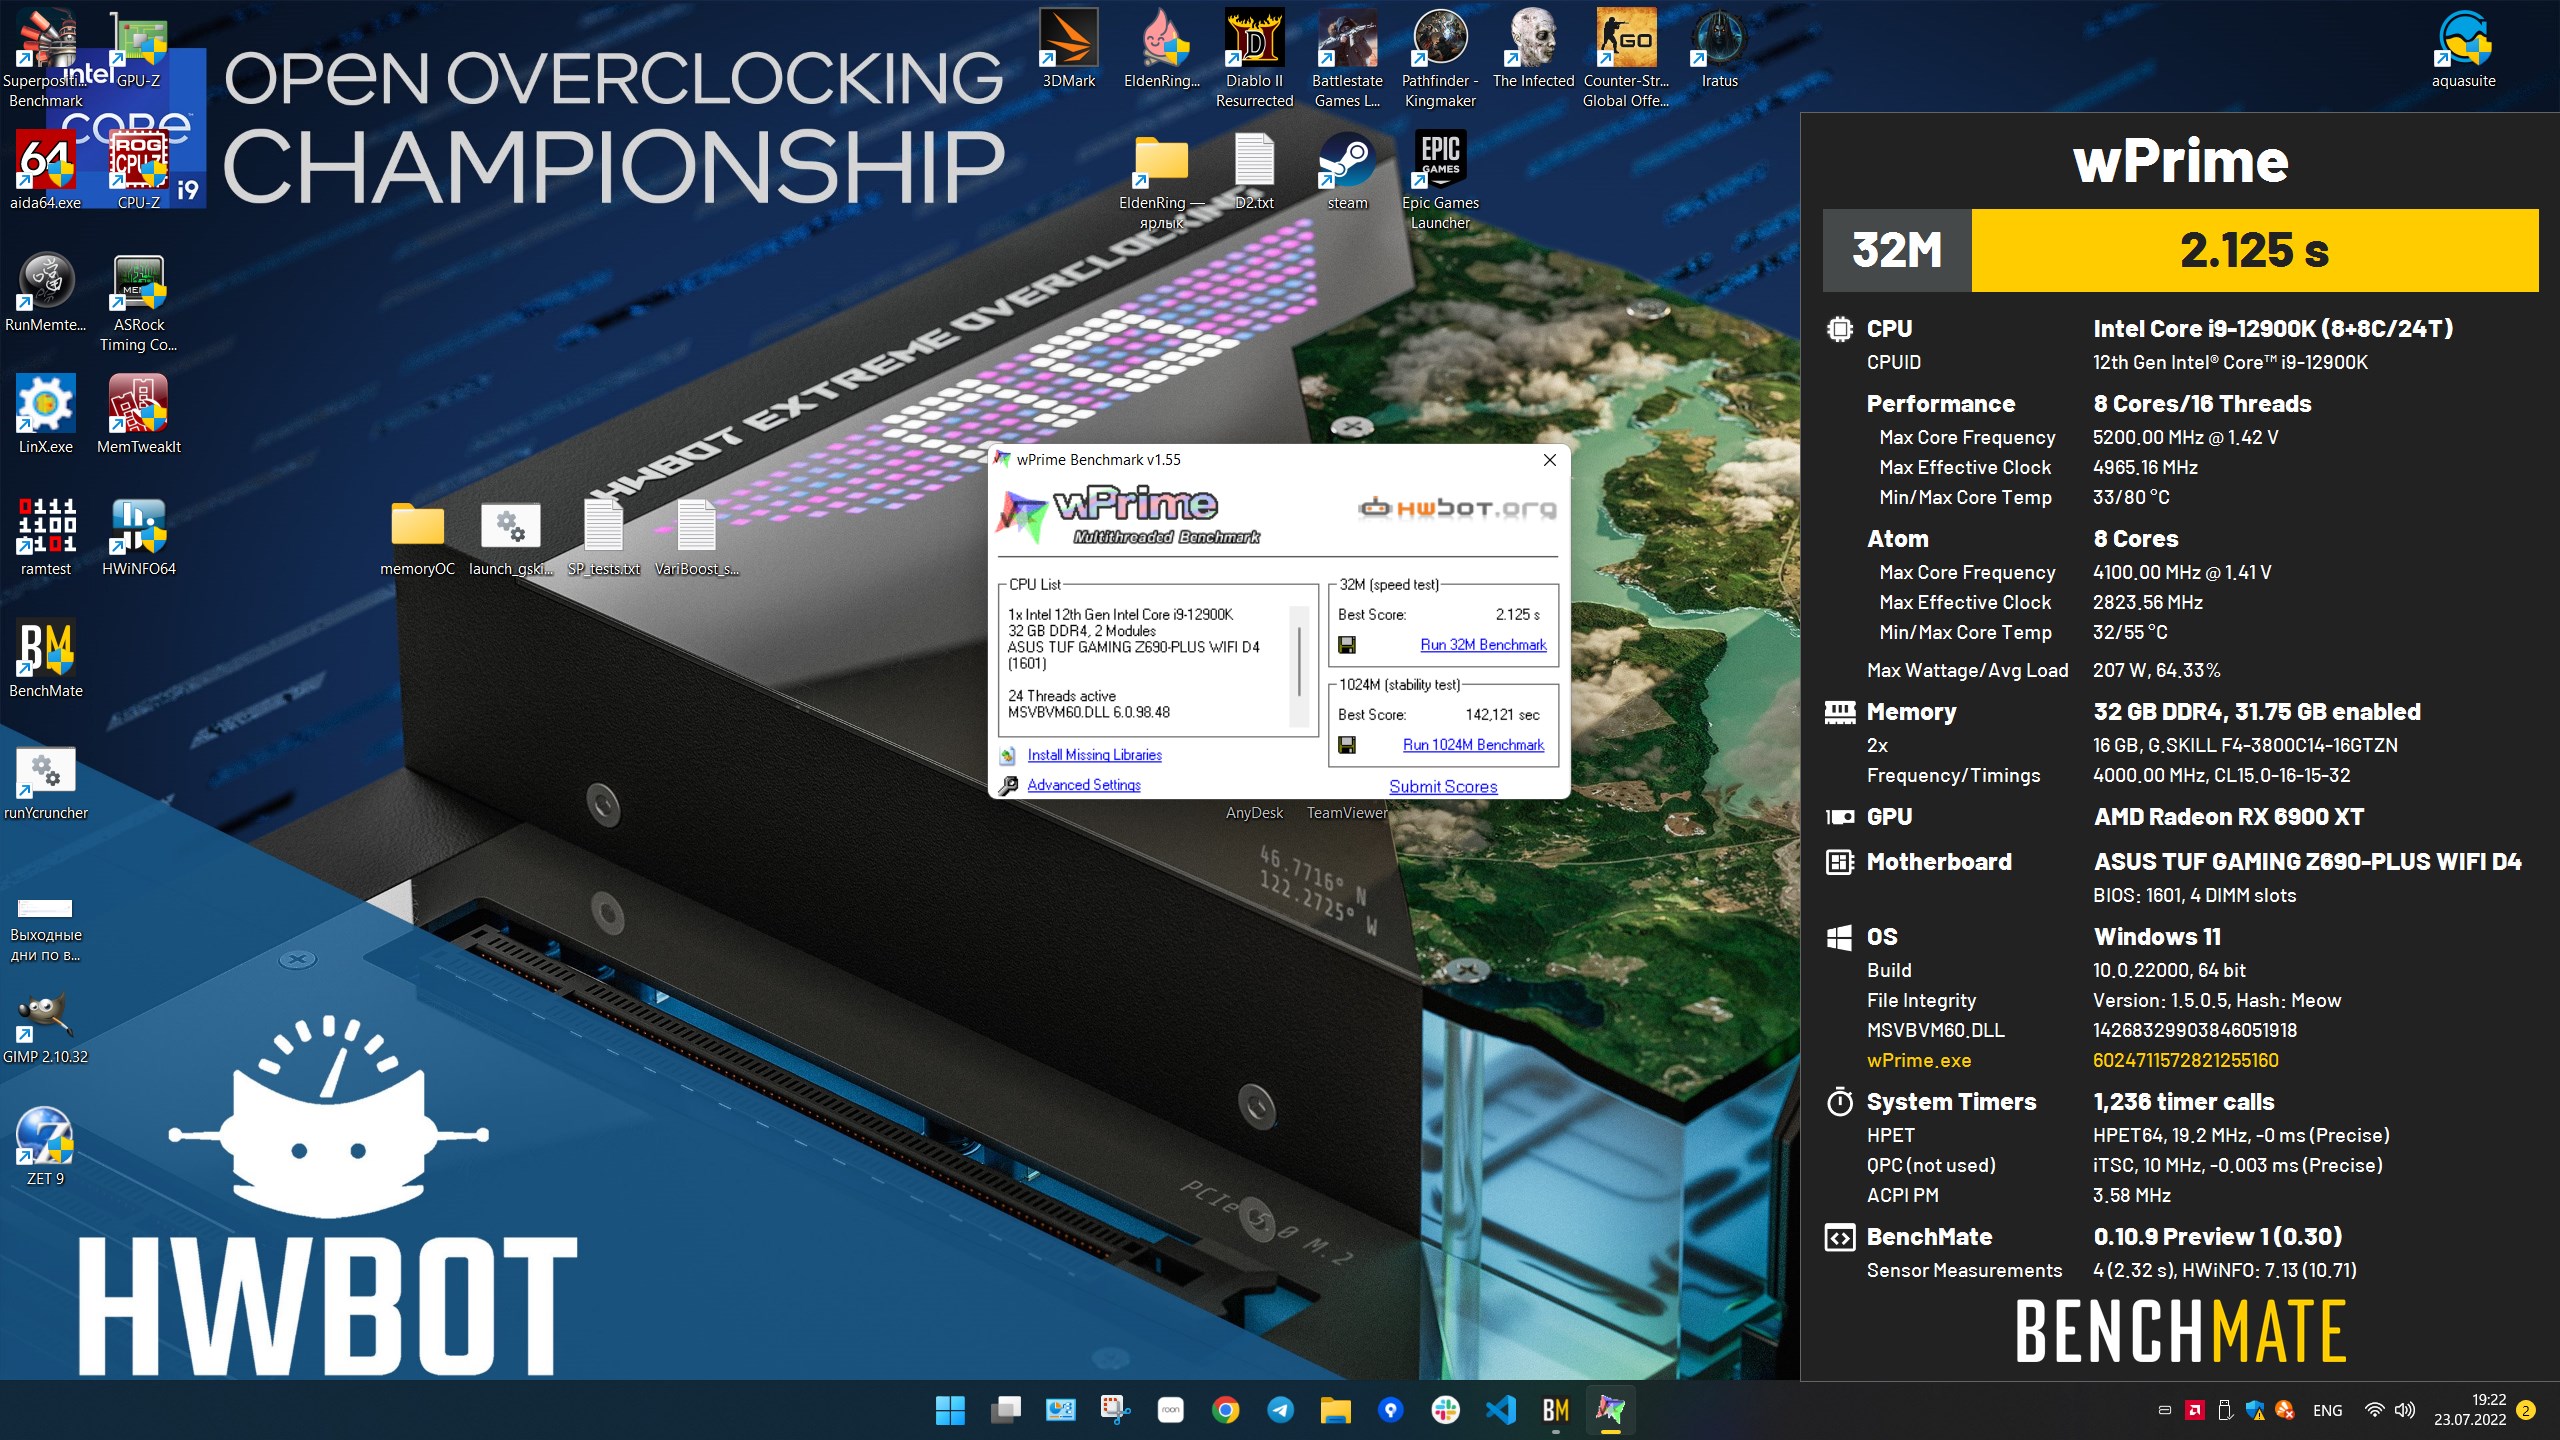Image resolution: width=2560 pixels, height=1440 pixels.
Task: Open the ramtest desktop shortcut
Action: 45,536
